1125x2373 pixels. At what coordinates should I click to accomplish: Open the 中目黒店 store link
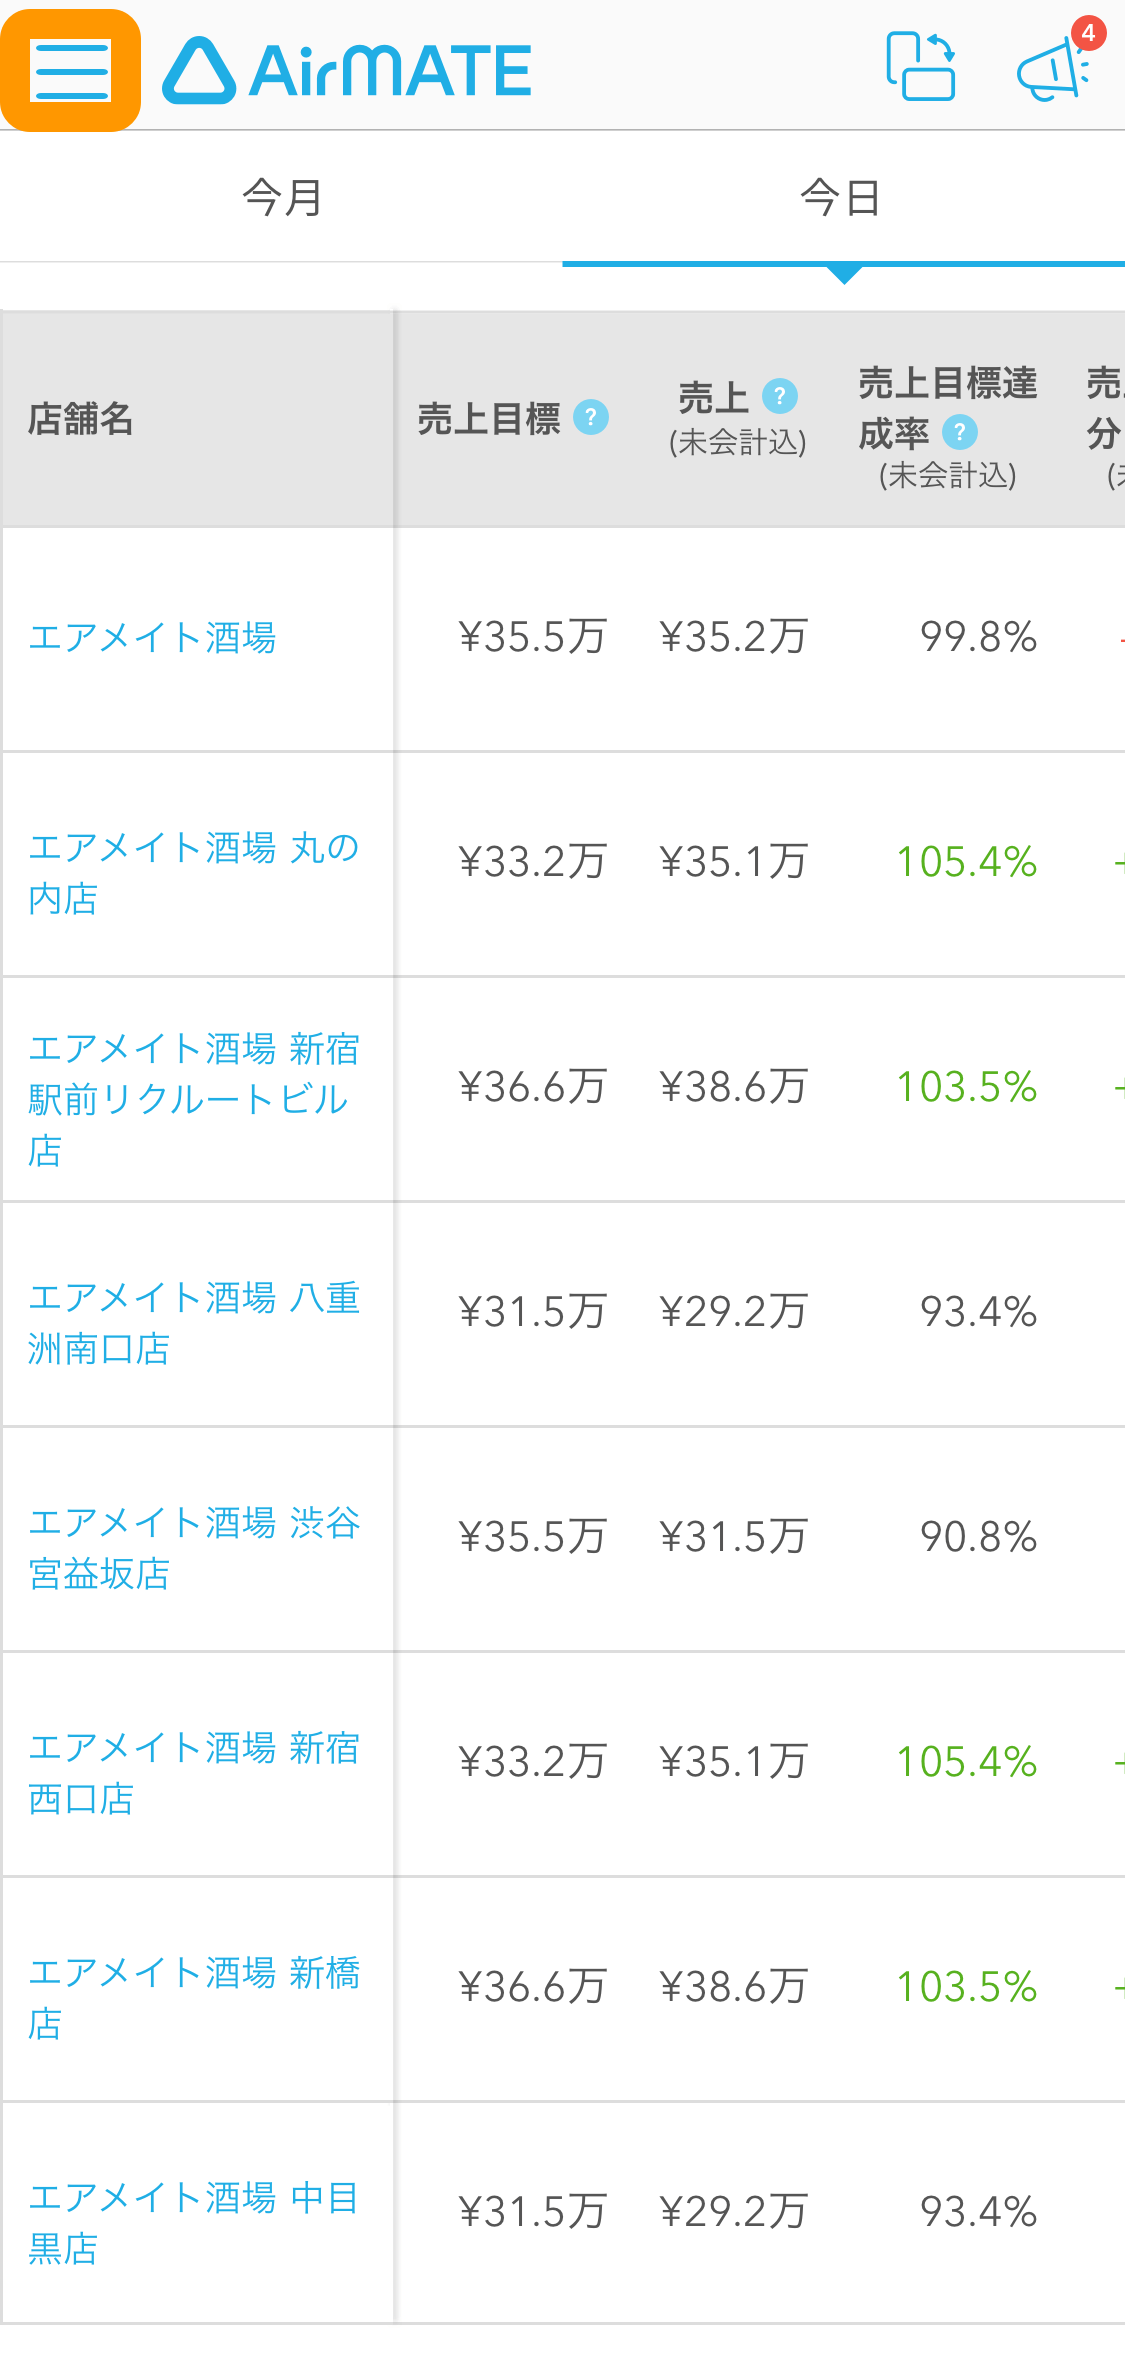[194, 2223]
